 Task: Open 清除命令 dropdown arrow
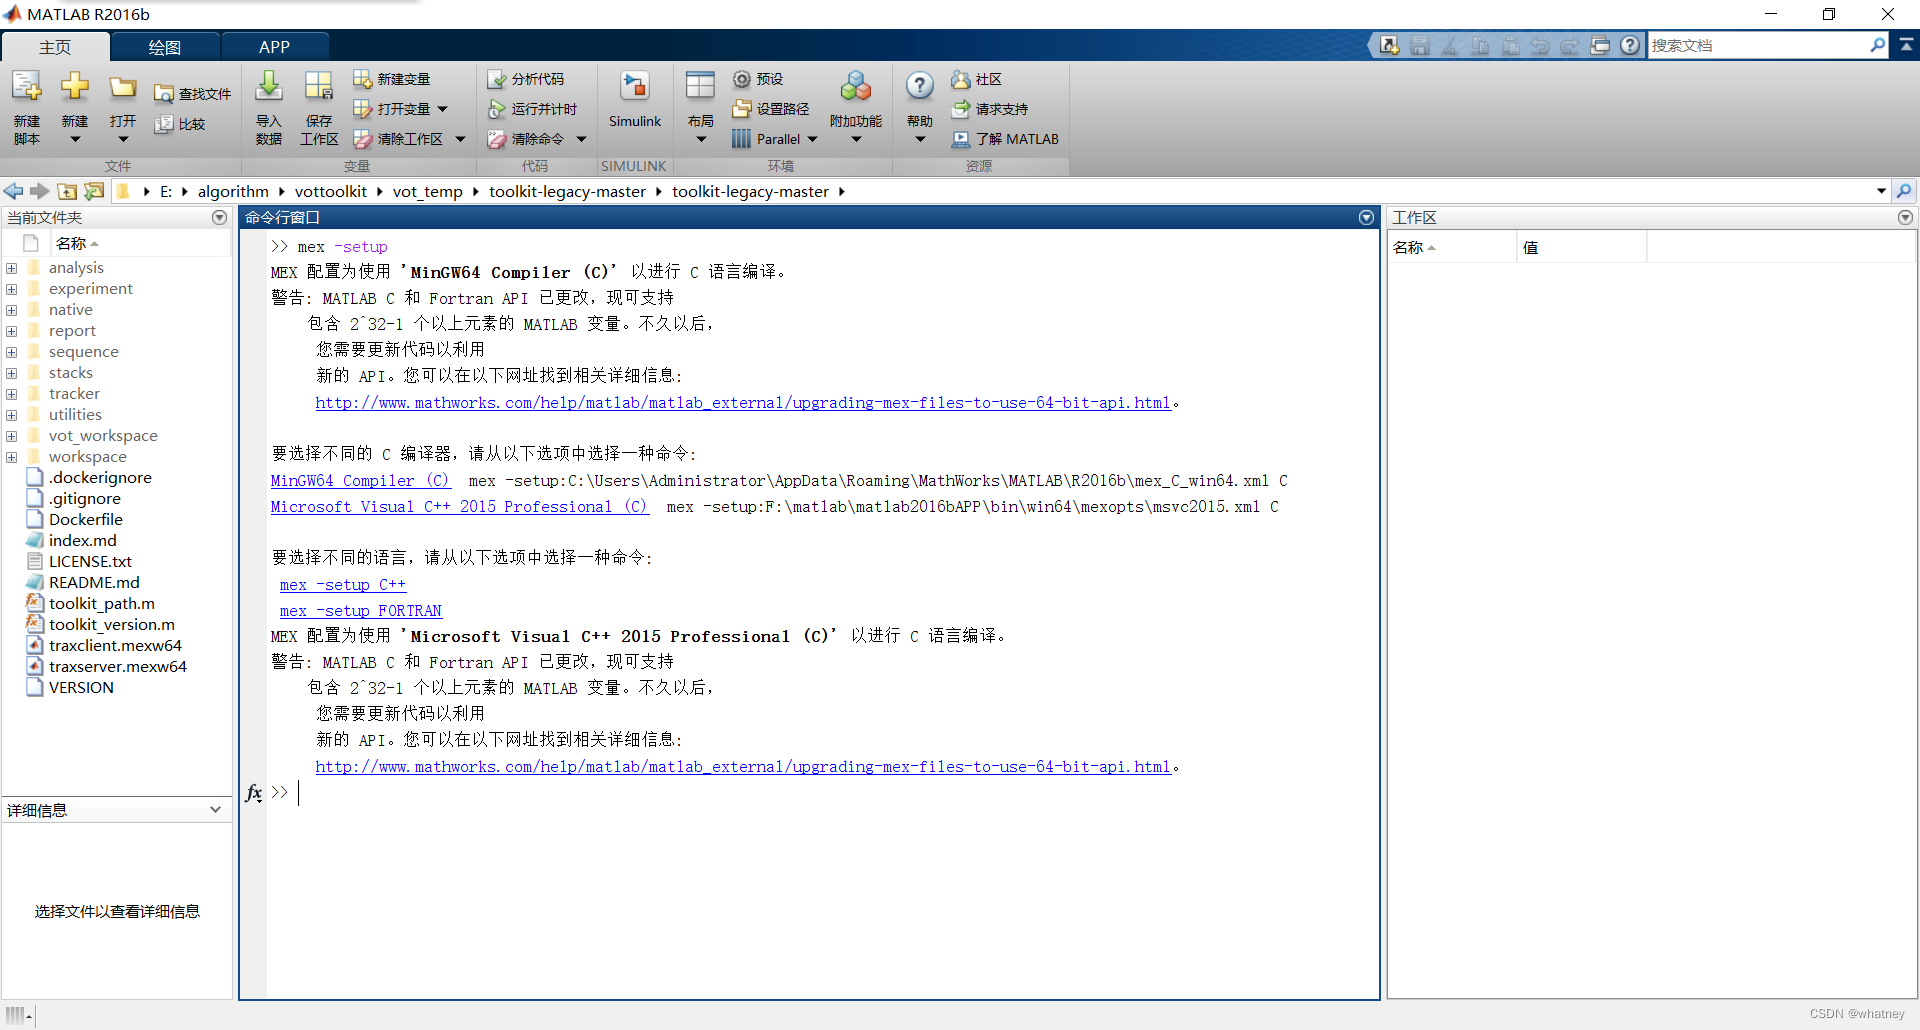[581, 139]
